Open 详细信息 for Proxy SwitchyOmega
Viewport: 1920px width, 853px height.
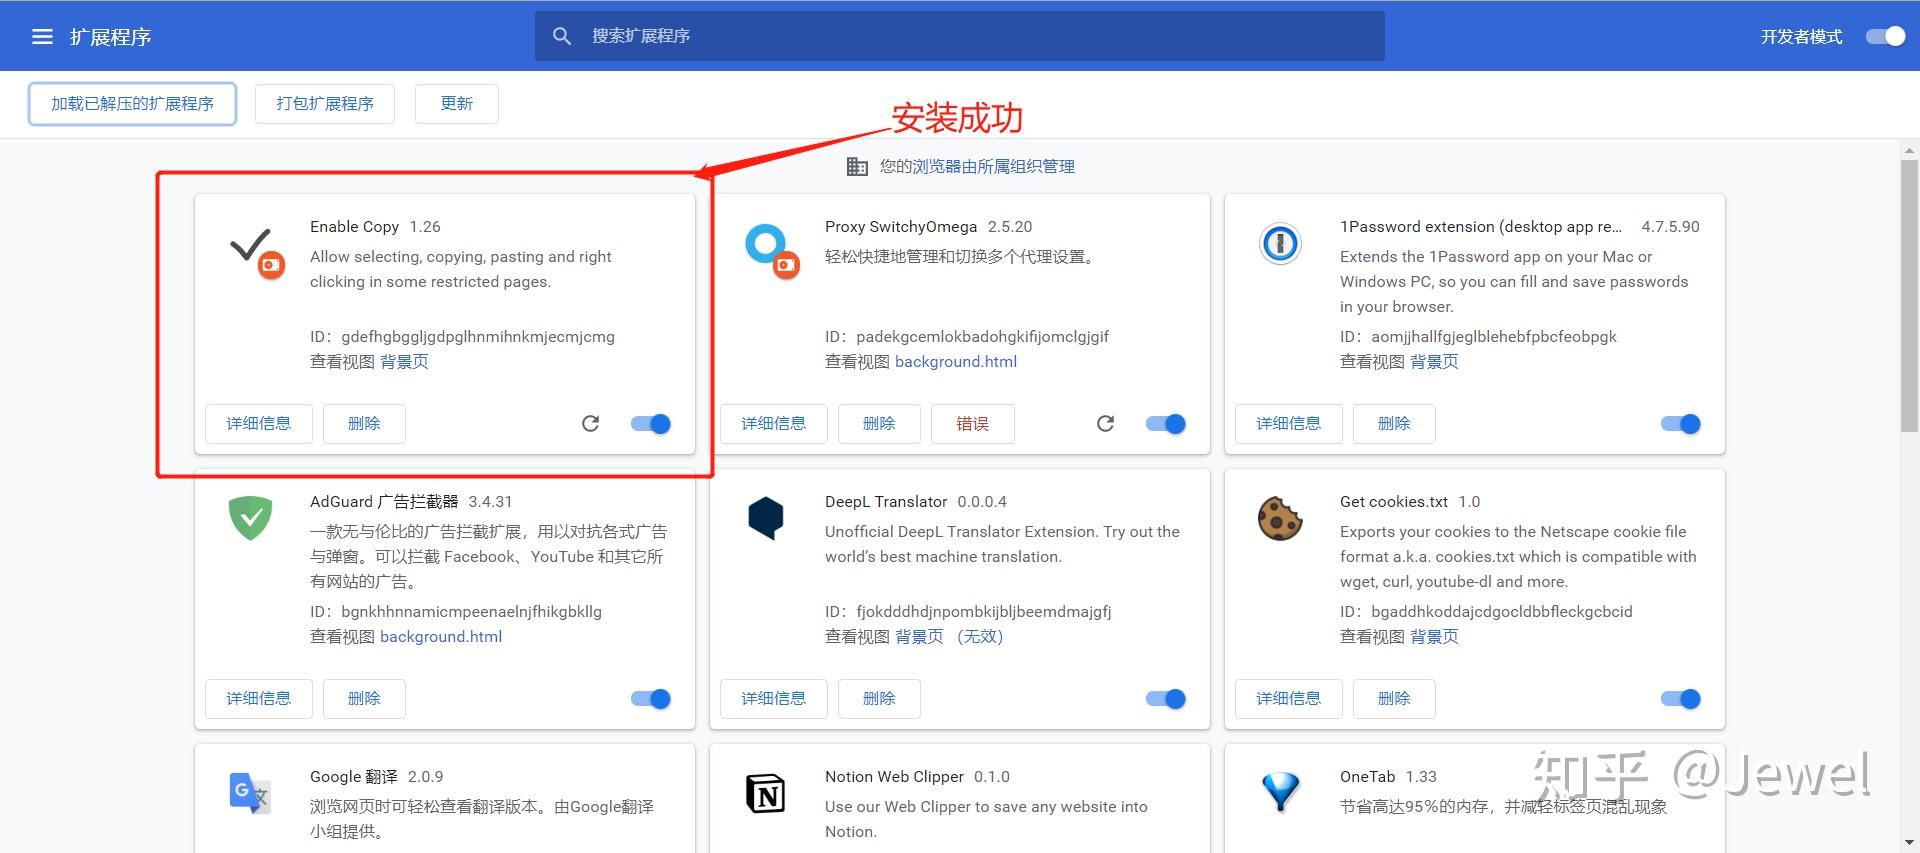point(774,424)
